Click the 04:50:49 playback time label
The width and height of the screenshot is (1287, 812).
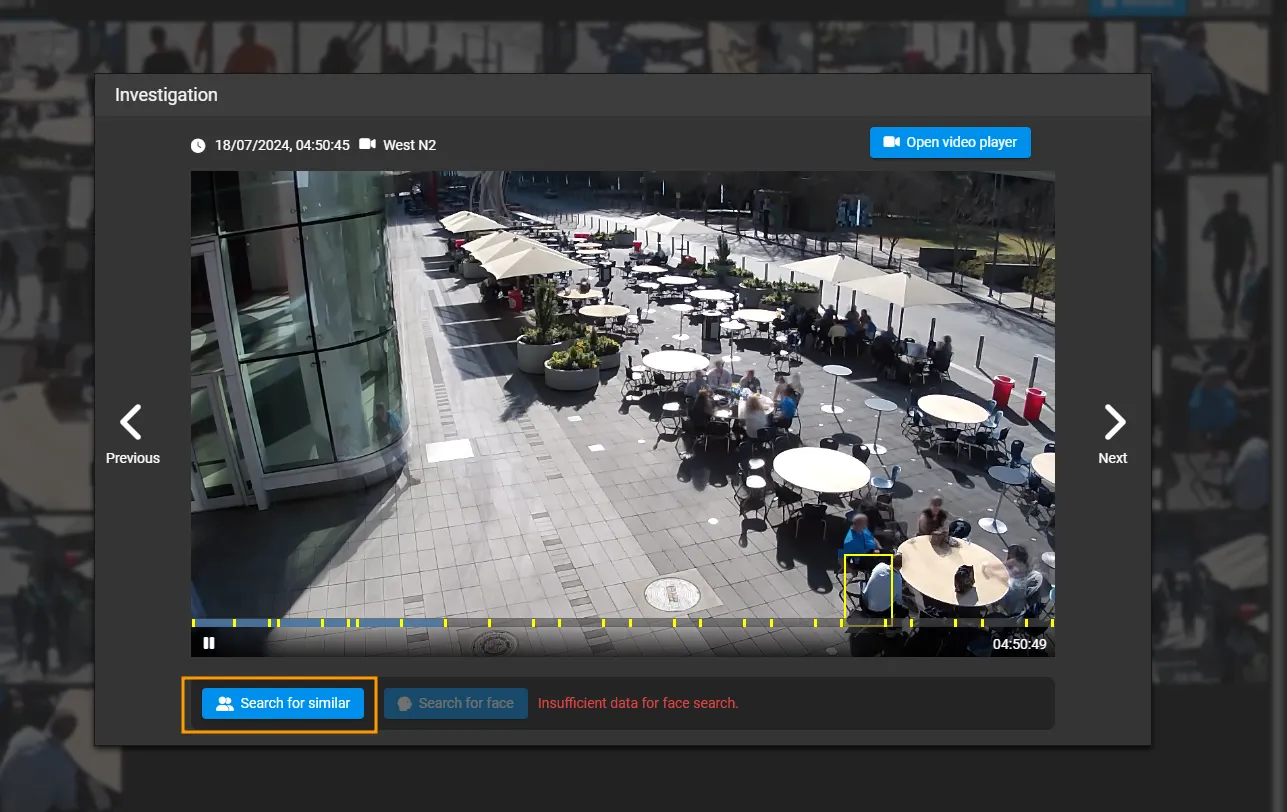(1019, 644)
